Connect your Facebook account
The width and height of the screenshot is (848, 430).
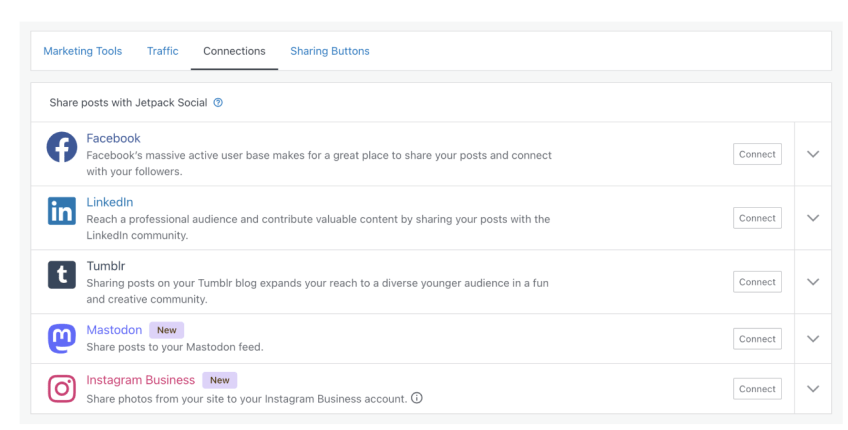pos(757,154)
